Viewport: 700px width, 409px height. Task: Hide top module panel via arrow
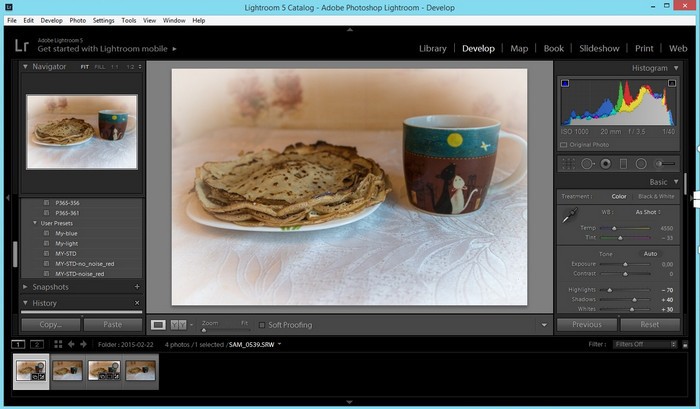[350, 29]
